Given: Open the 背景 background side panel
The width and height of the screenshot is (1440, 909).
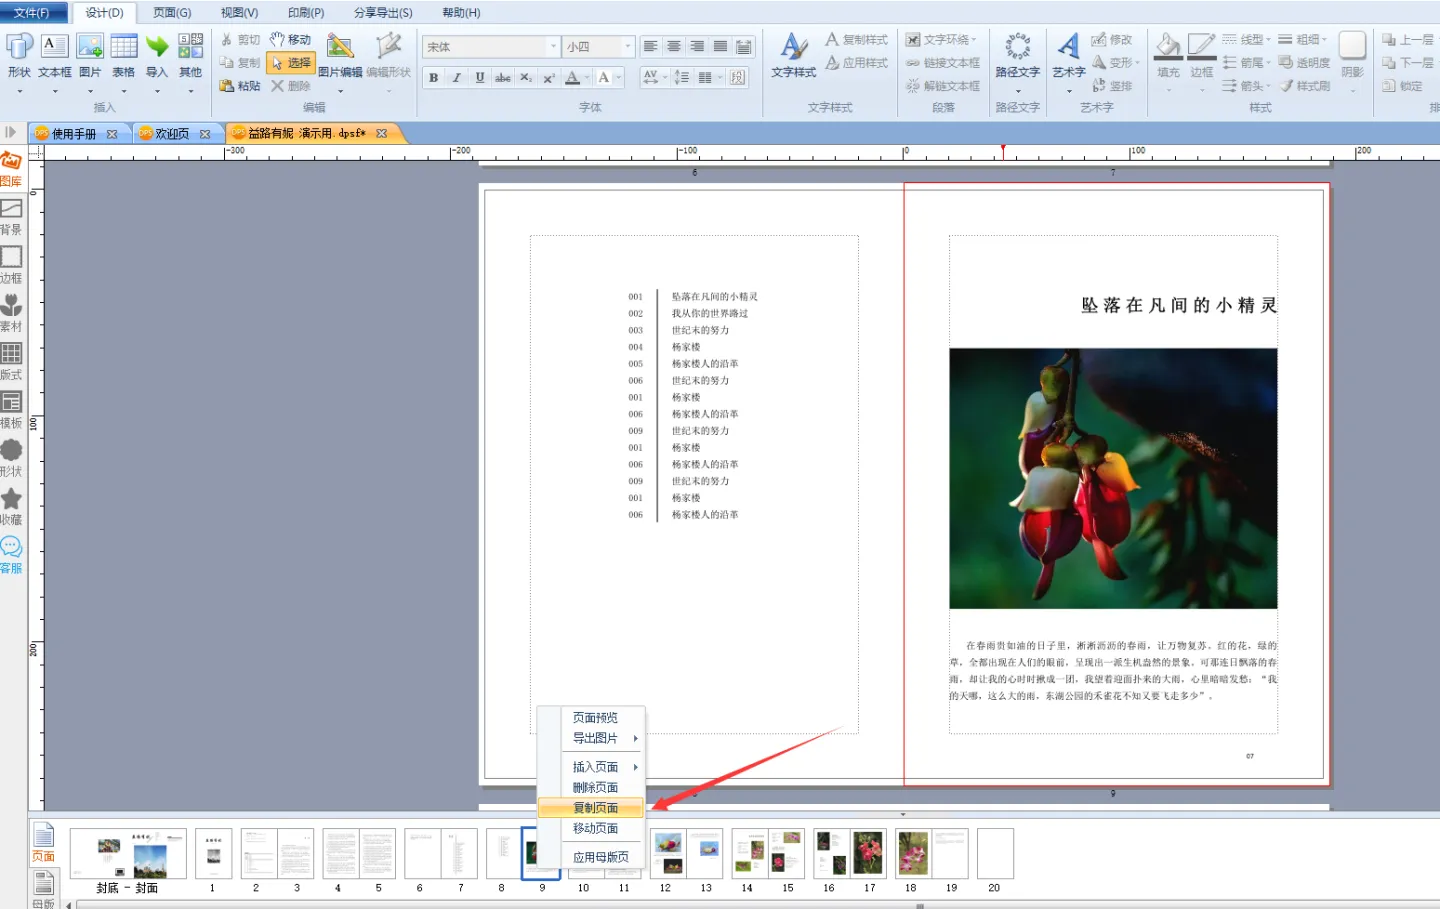Looking at the screenshot, I should 11,217.
